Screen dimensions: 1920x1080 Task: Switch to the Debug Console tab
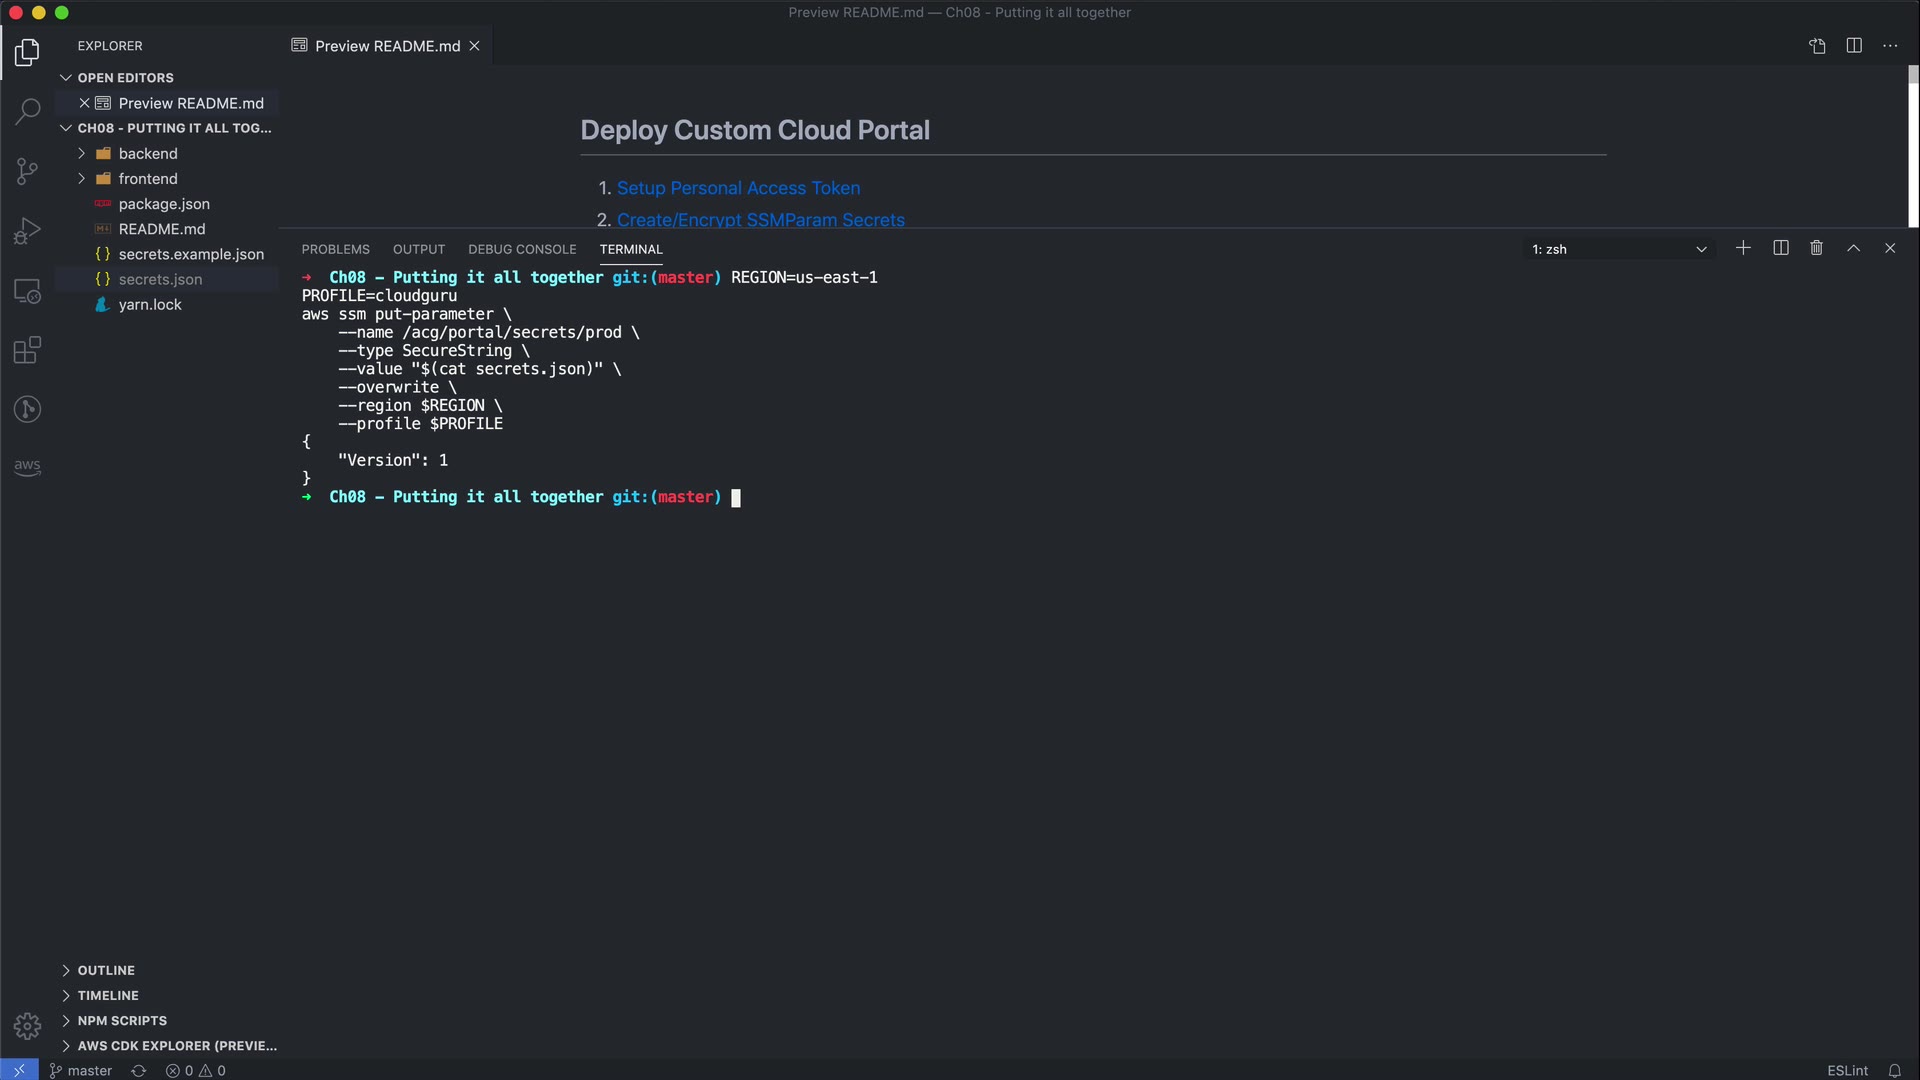(x=522, y=249)
